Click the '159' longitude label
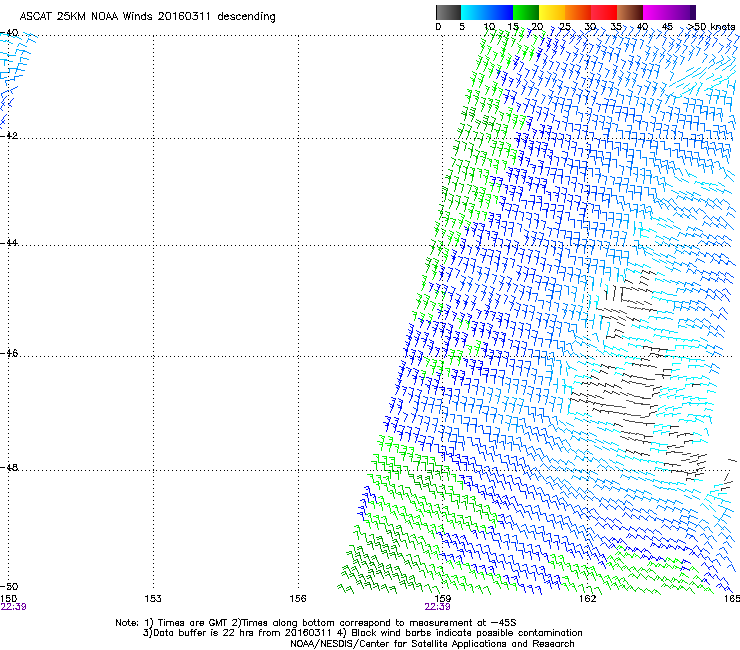 [442, 599]
